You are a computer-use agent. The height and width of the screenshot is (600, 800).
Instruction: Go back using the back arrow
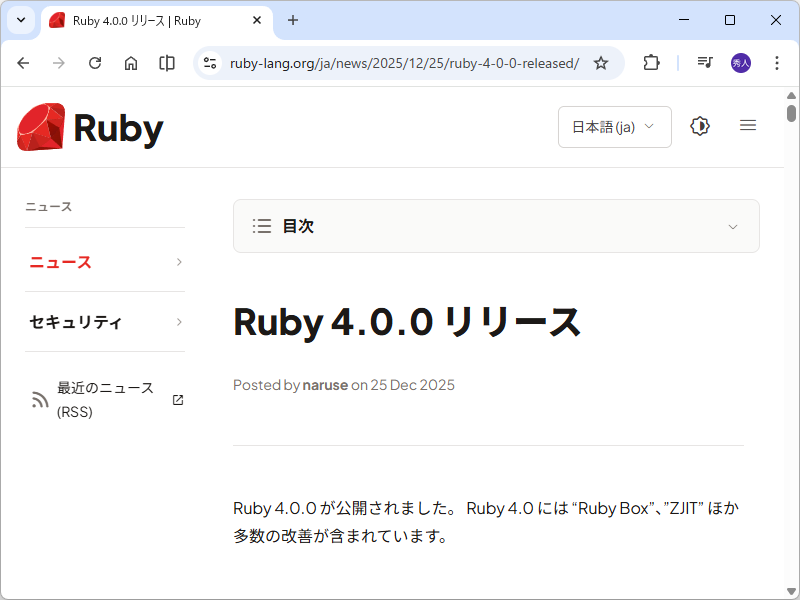[23, 62]
